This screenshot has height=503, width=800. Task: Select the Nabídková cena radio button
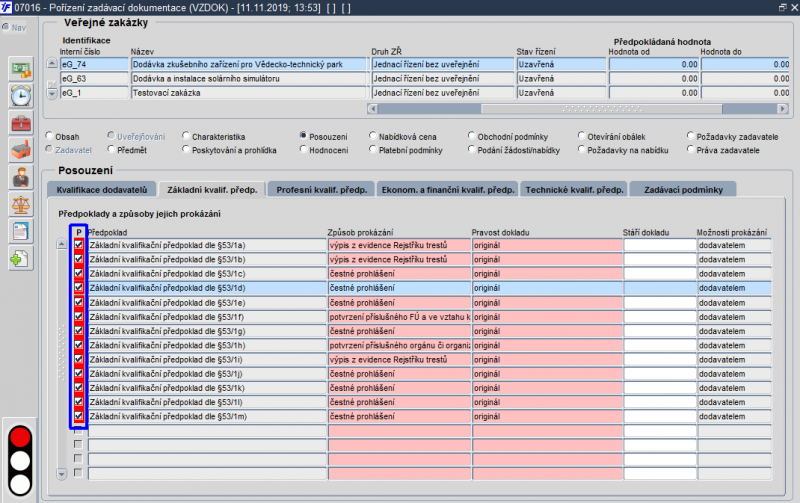pyautogui.click(x=372, y=136)
